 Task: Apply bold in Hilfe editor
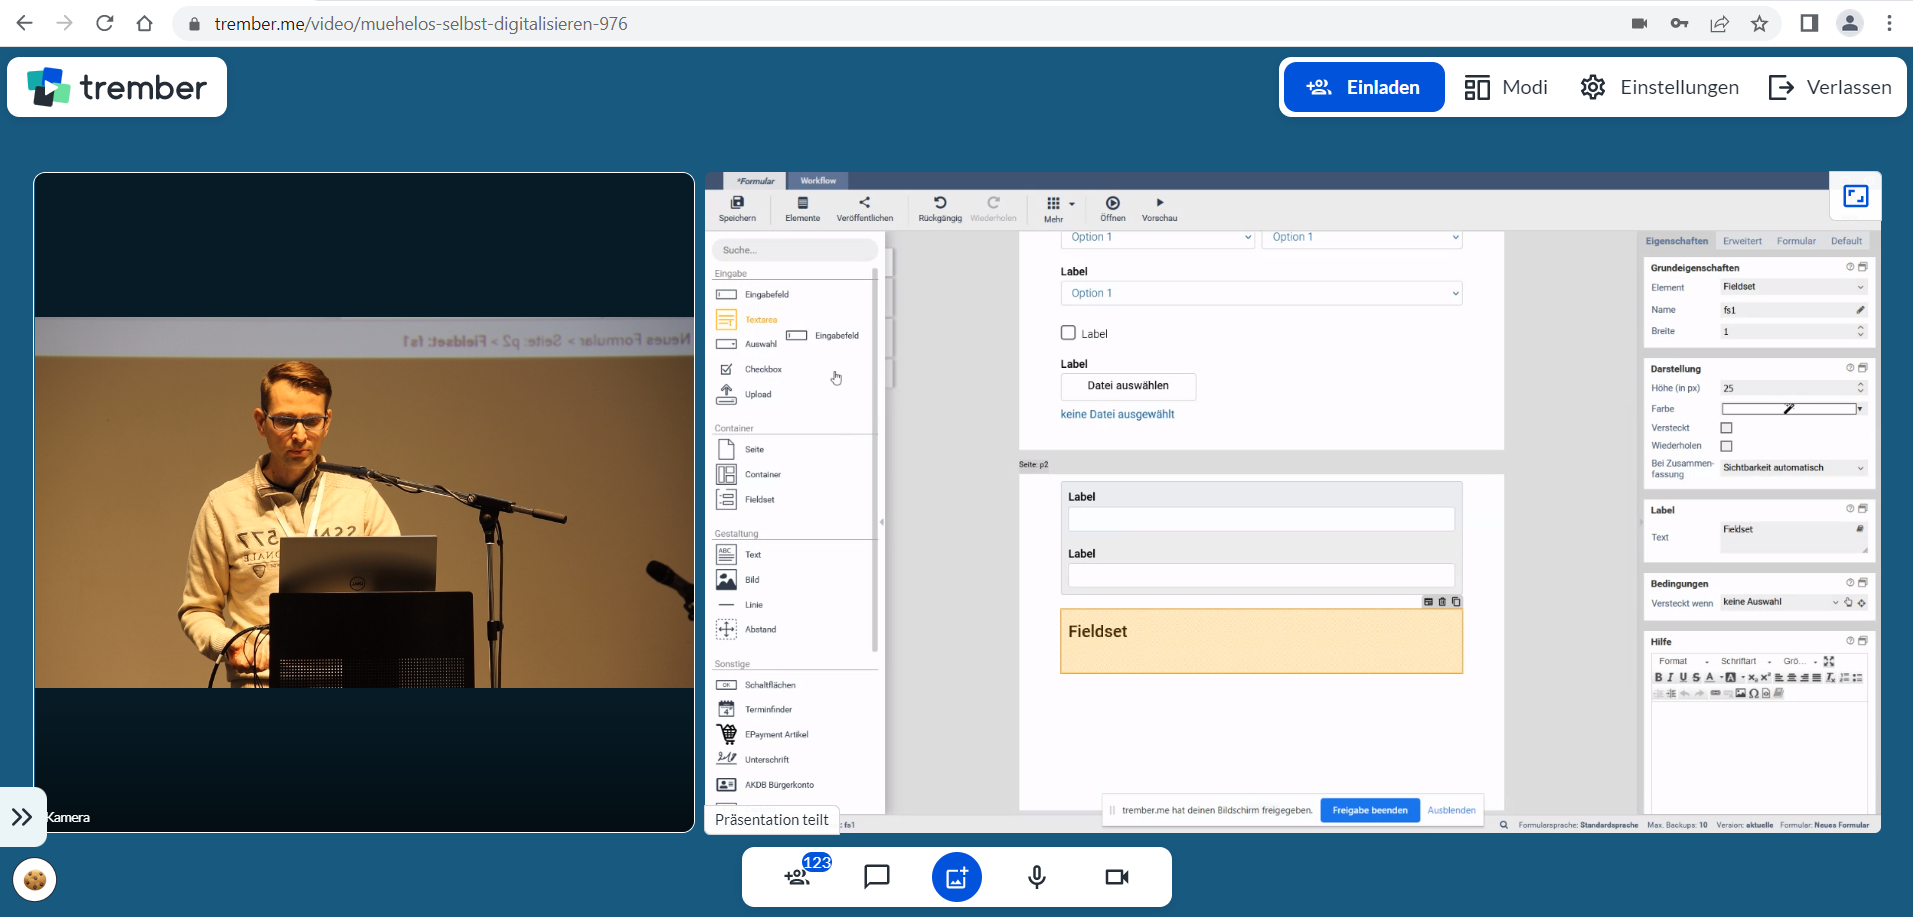pos(1658,677)
